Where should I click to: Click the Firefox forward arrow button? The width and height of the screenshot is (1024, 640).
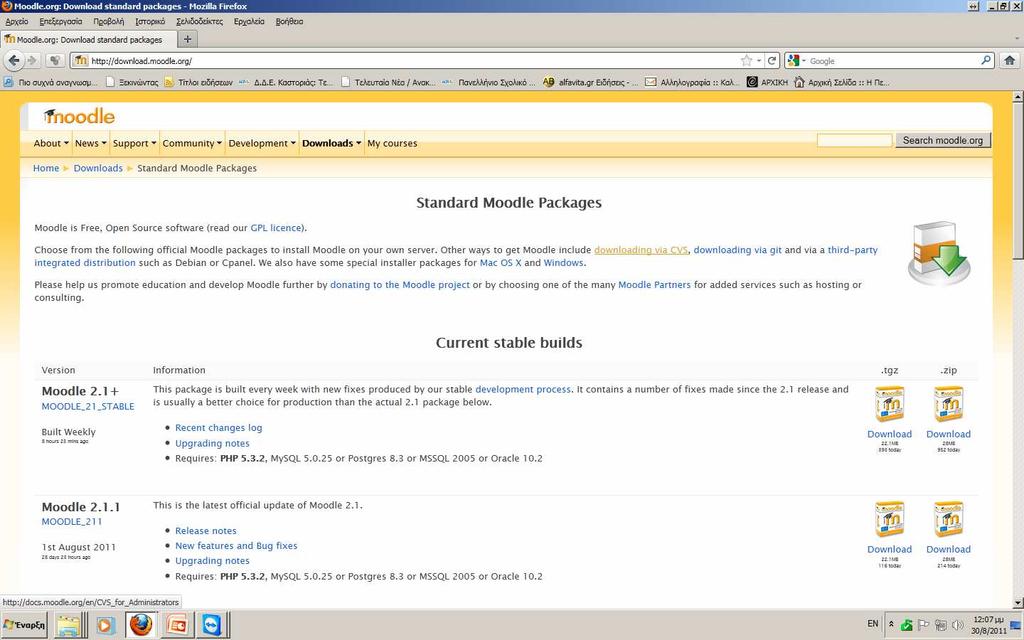pyautogui.click(x=32, y=61)
